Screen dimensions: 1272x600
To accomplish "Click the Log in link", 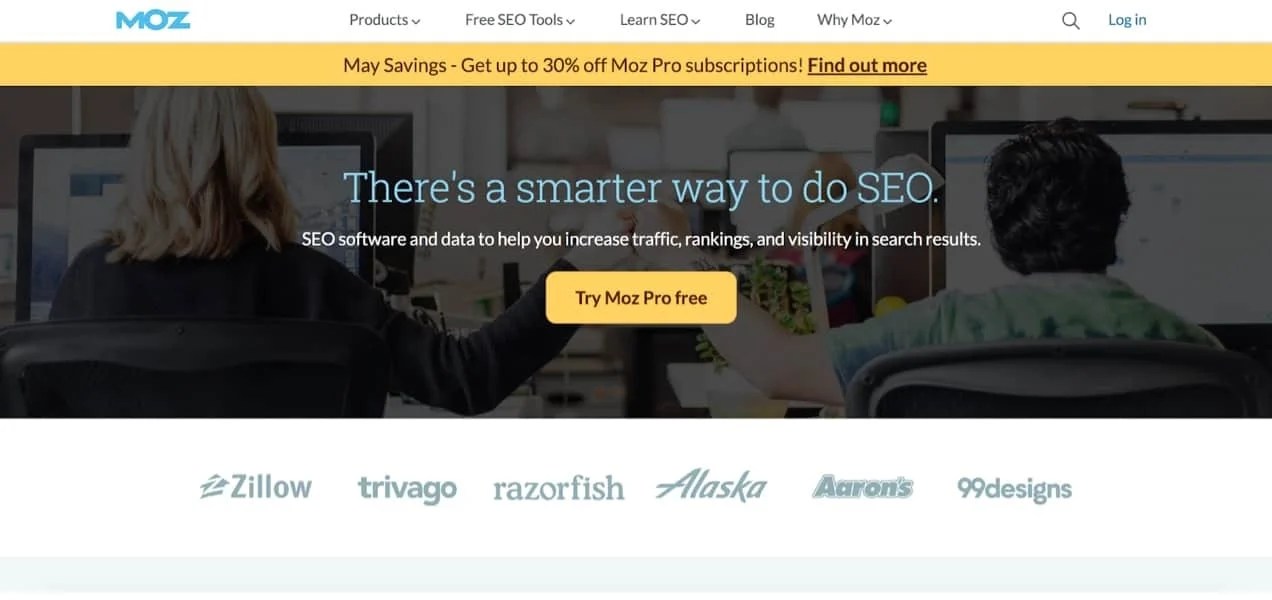I will (x=1127, y=20).
